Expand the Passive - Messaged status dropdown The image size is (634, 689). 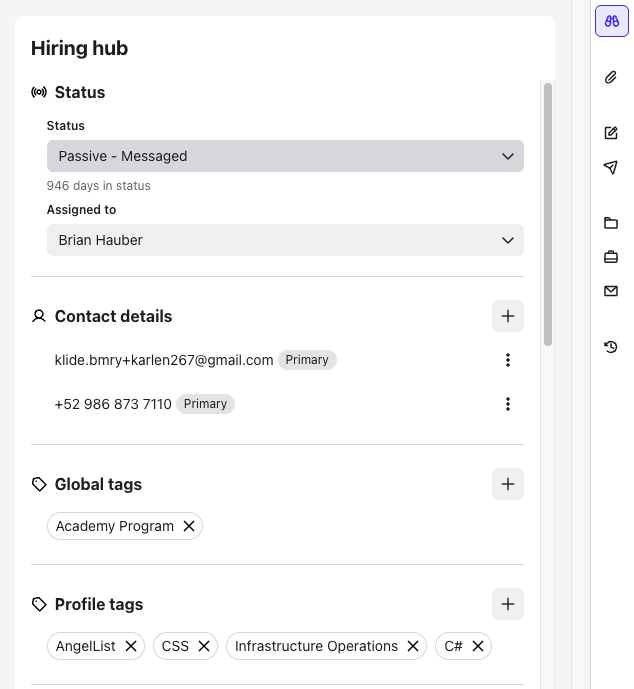285,156
